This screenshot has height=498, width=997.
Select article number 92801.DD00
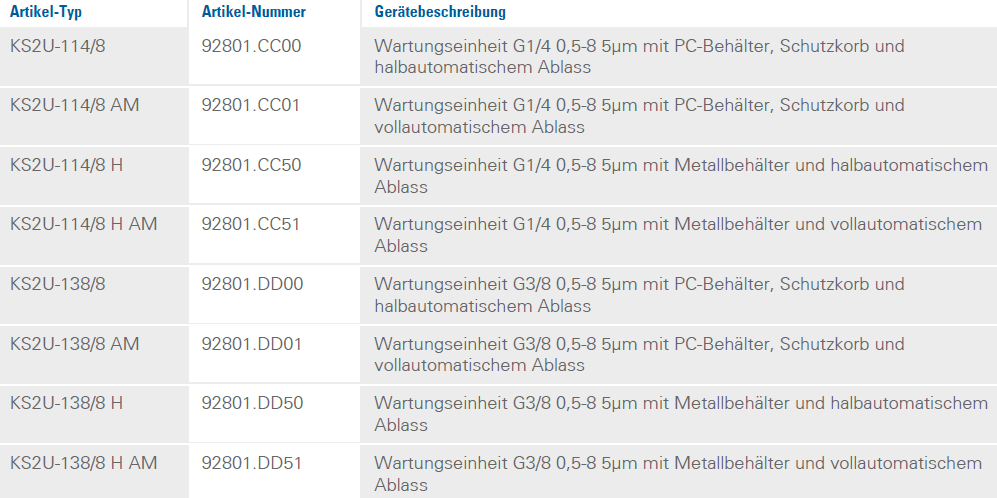[x=252, y=284]
